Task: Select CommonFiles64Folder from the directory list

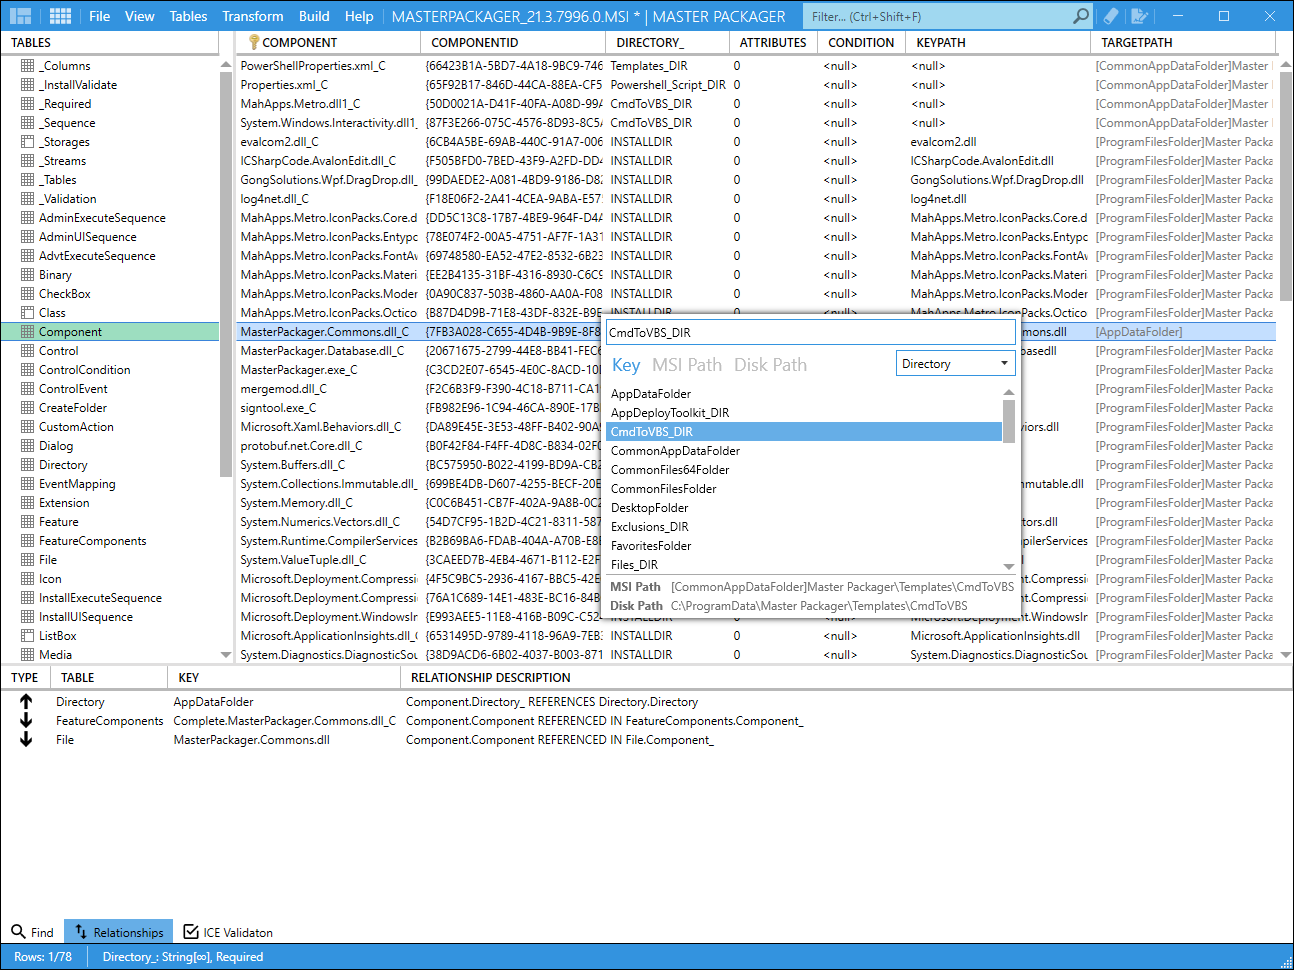Action: pyautogui.click(x=672, y=469)
